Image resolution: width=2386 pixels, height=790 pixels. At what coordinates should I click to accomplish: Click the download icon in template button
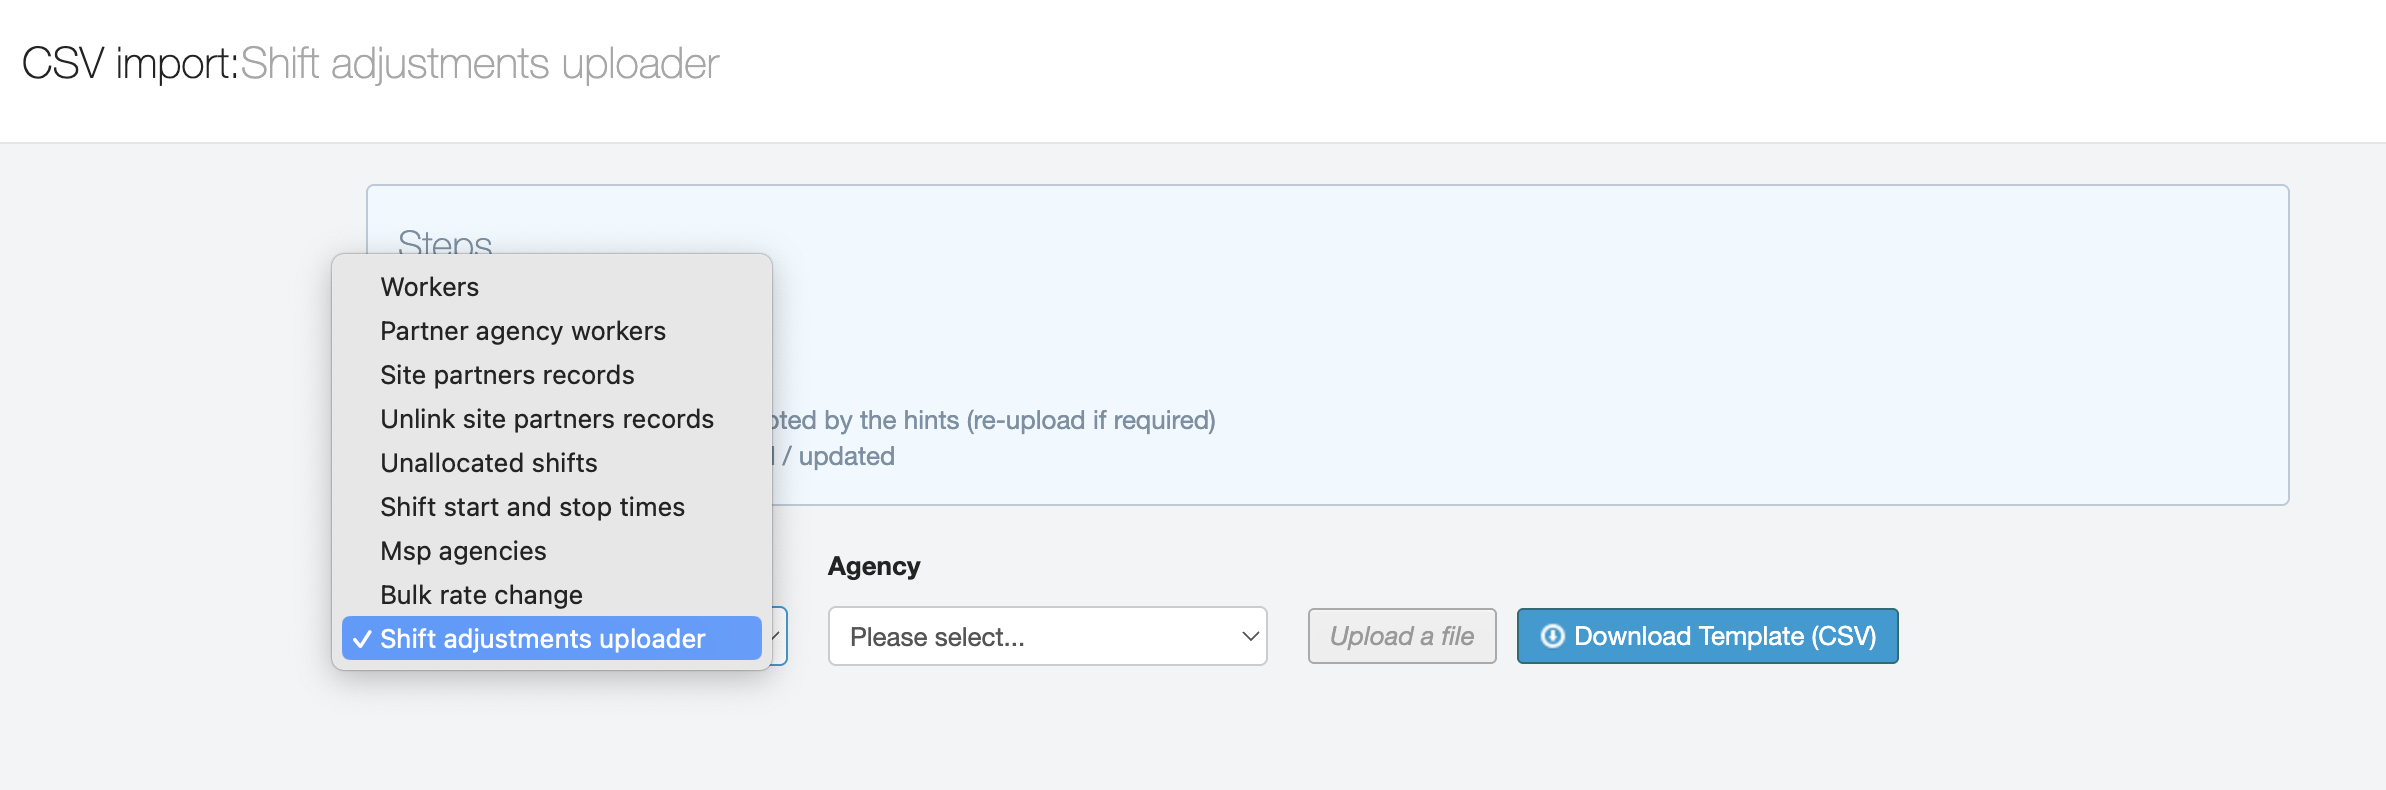[x=1552, y=636]
